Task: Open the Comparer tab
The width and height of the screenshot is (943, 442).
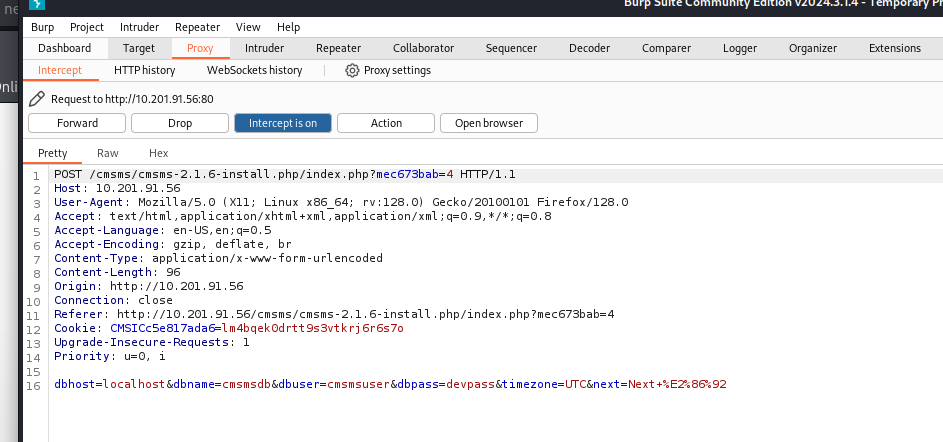Action: 666,48
